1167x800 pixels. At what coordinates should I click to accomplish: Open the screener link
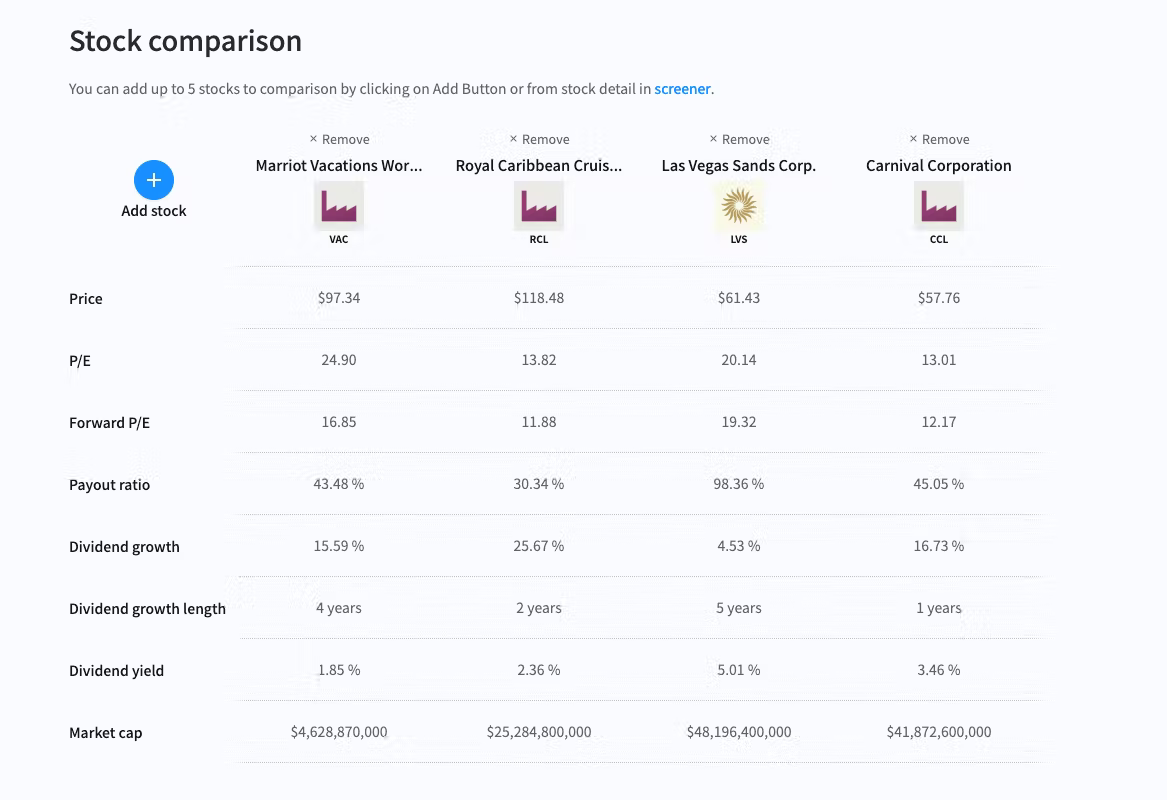point(682,89)
